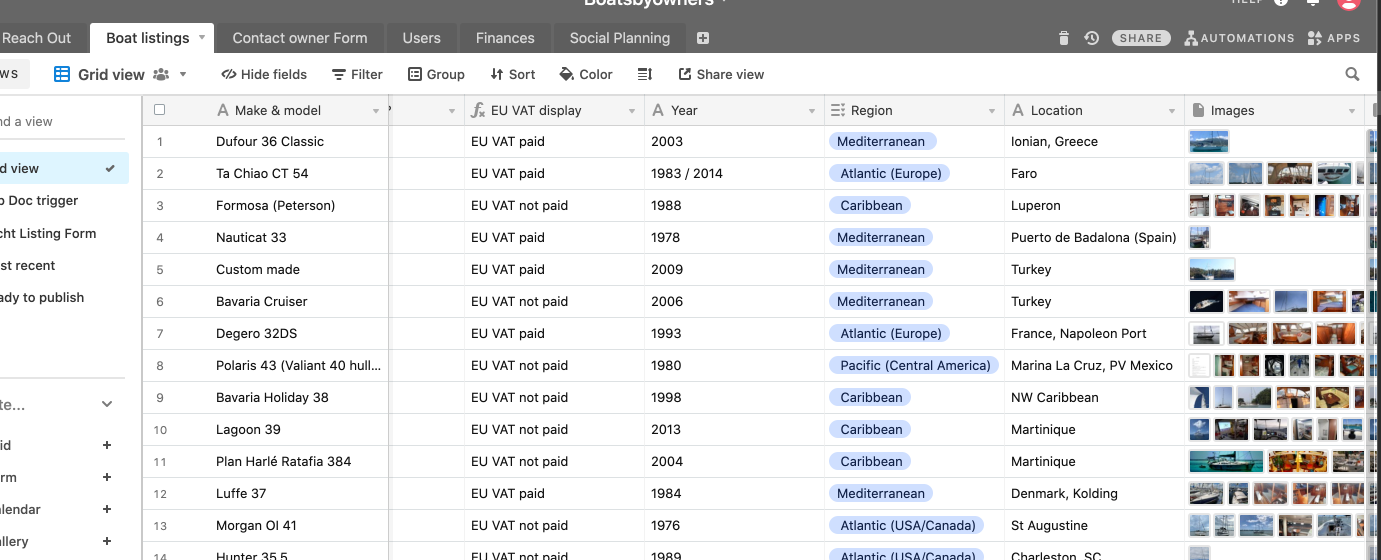Click Atlantic (Europe) tag in Faro row
Viewport: 1381px width, 560px height.
(891, 174)
